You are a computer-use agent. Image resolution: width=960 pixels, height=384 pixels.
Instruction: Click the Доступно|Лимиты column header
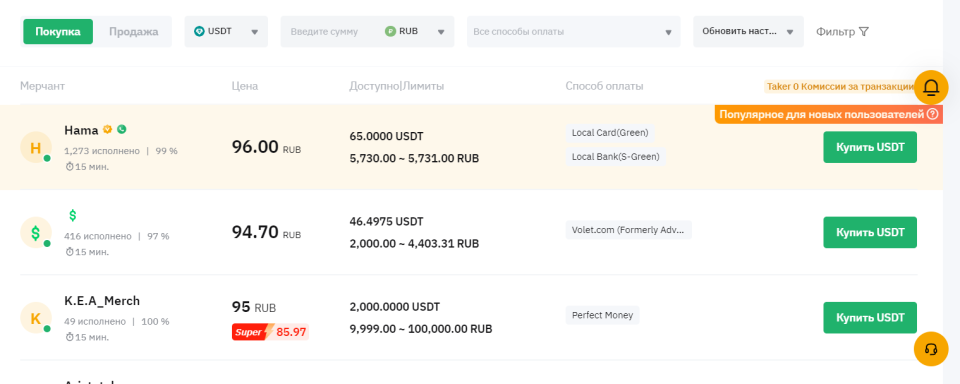(397, 86)
